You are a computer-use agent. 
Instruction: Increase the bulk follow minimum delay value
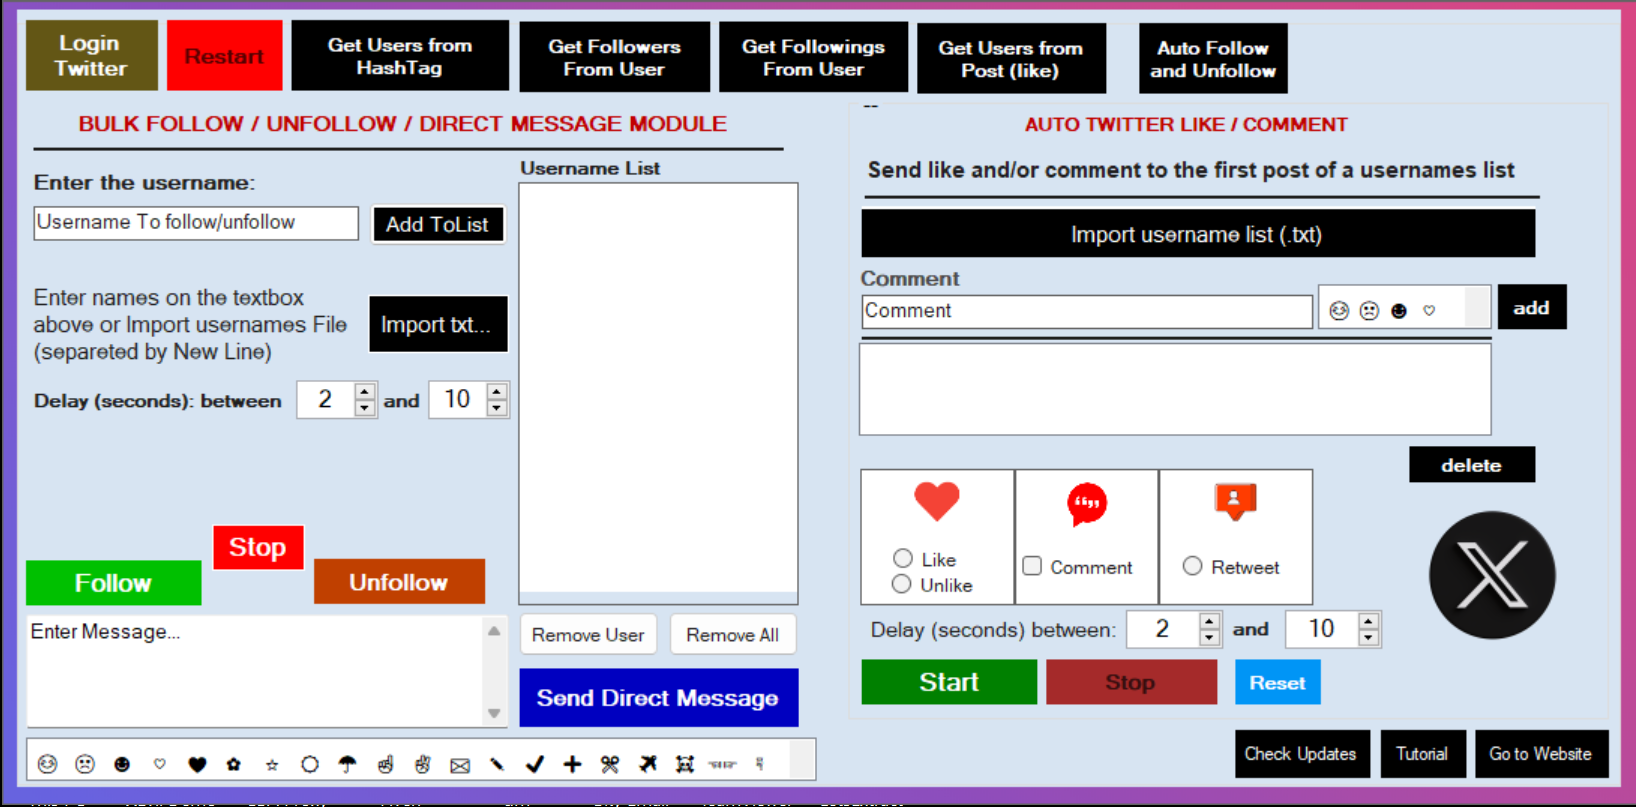click(365, 391)
